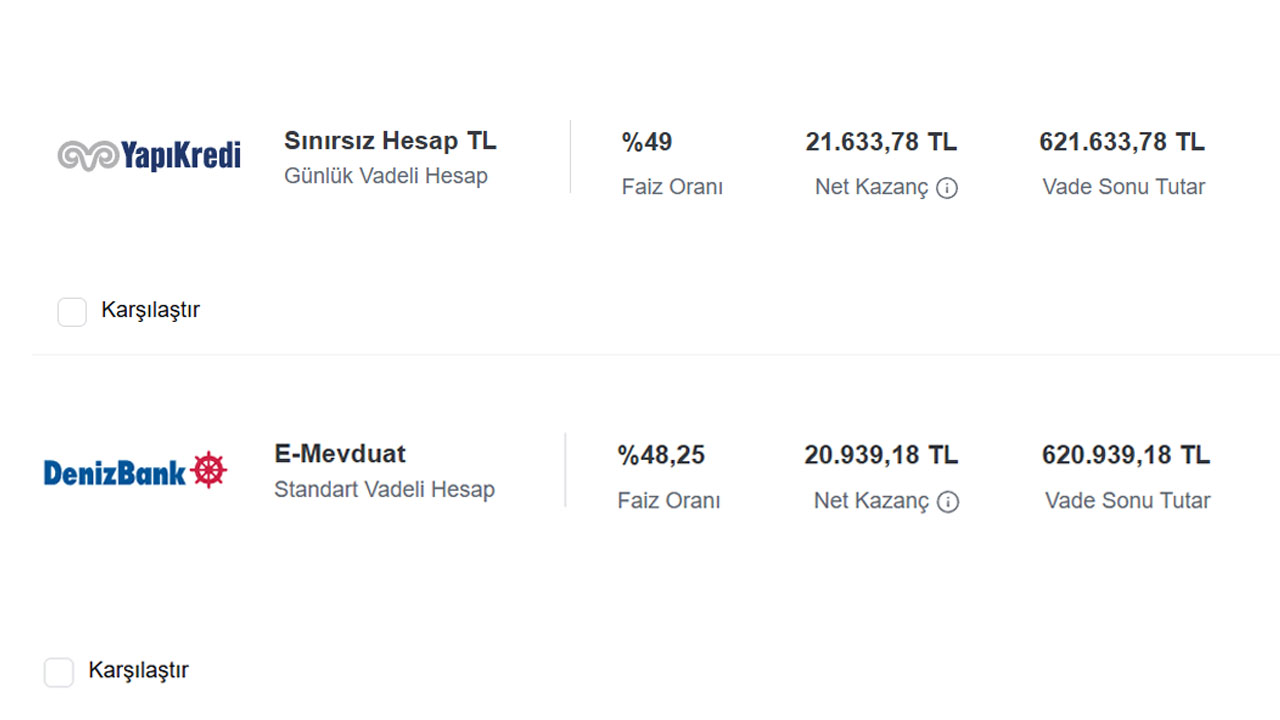Click the DenizBank logo
The image size is (1280, 720).
click(136, 470)
